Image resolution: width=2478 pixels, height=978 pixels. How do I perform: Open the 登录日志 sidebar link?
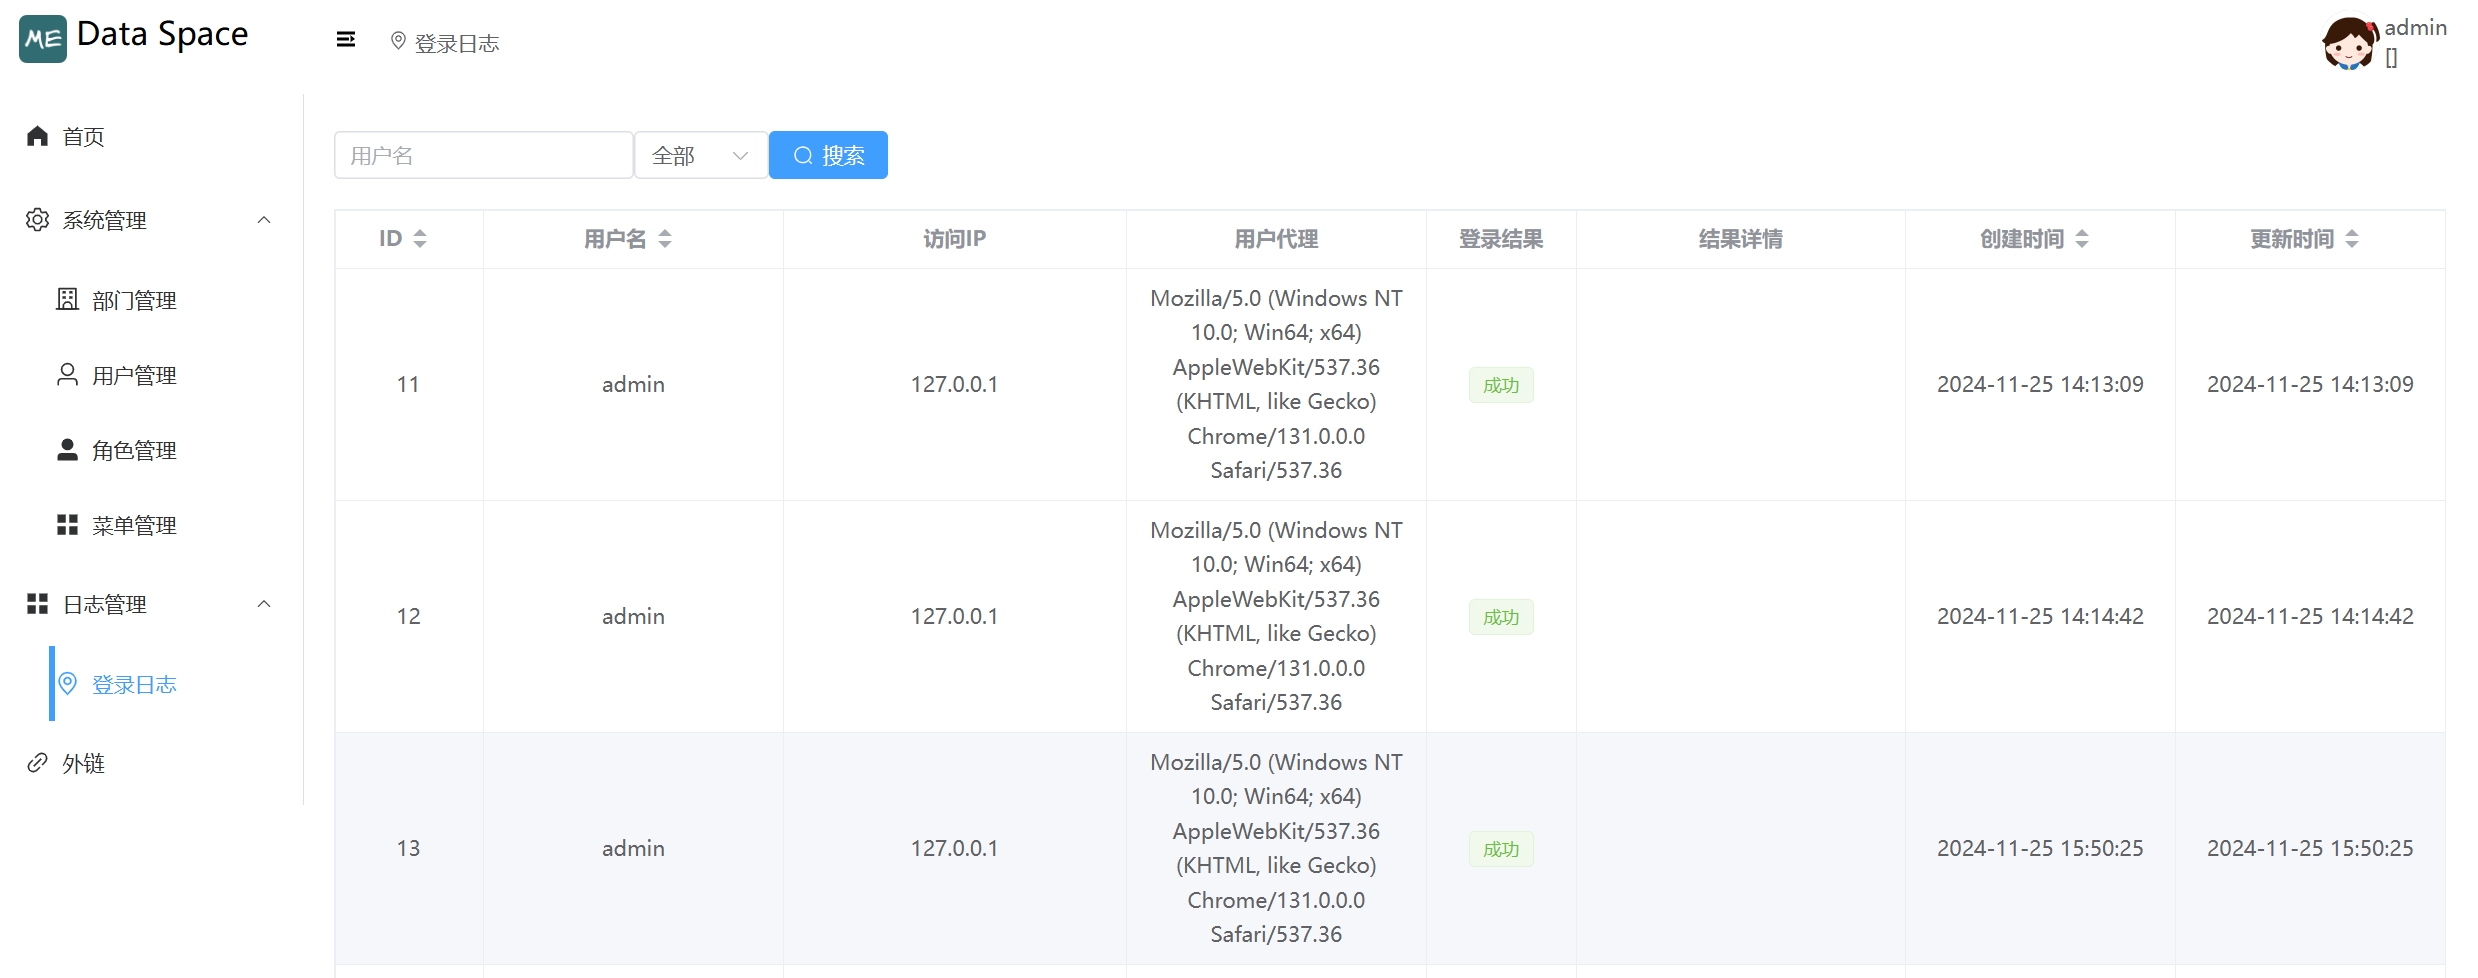(134, 685)
